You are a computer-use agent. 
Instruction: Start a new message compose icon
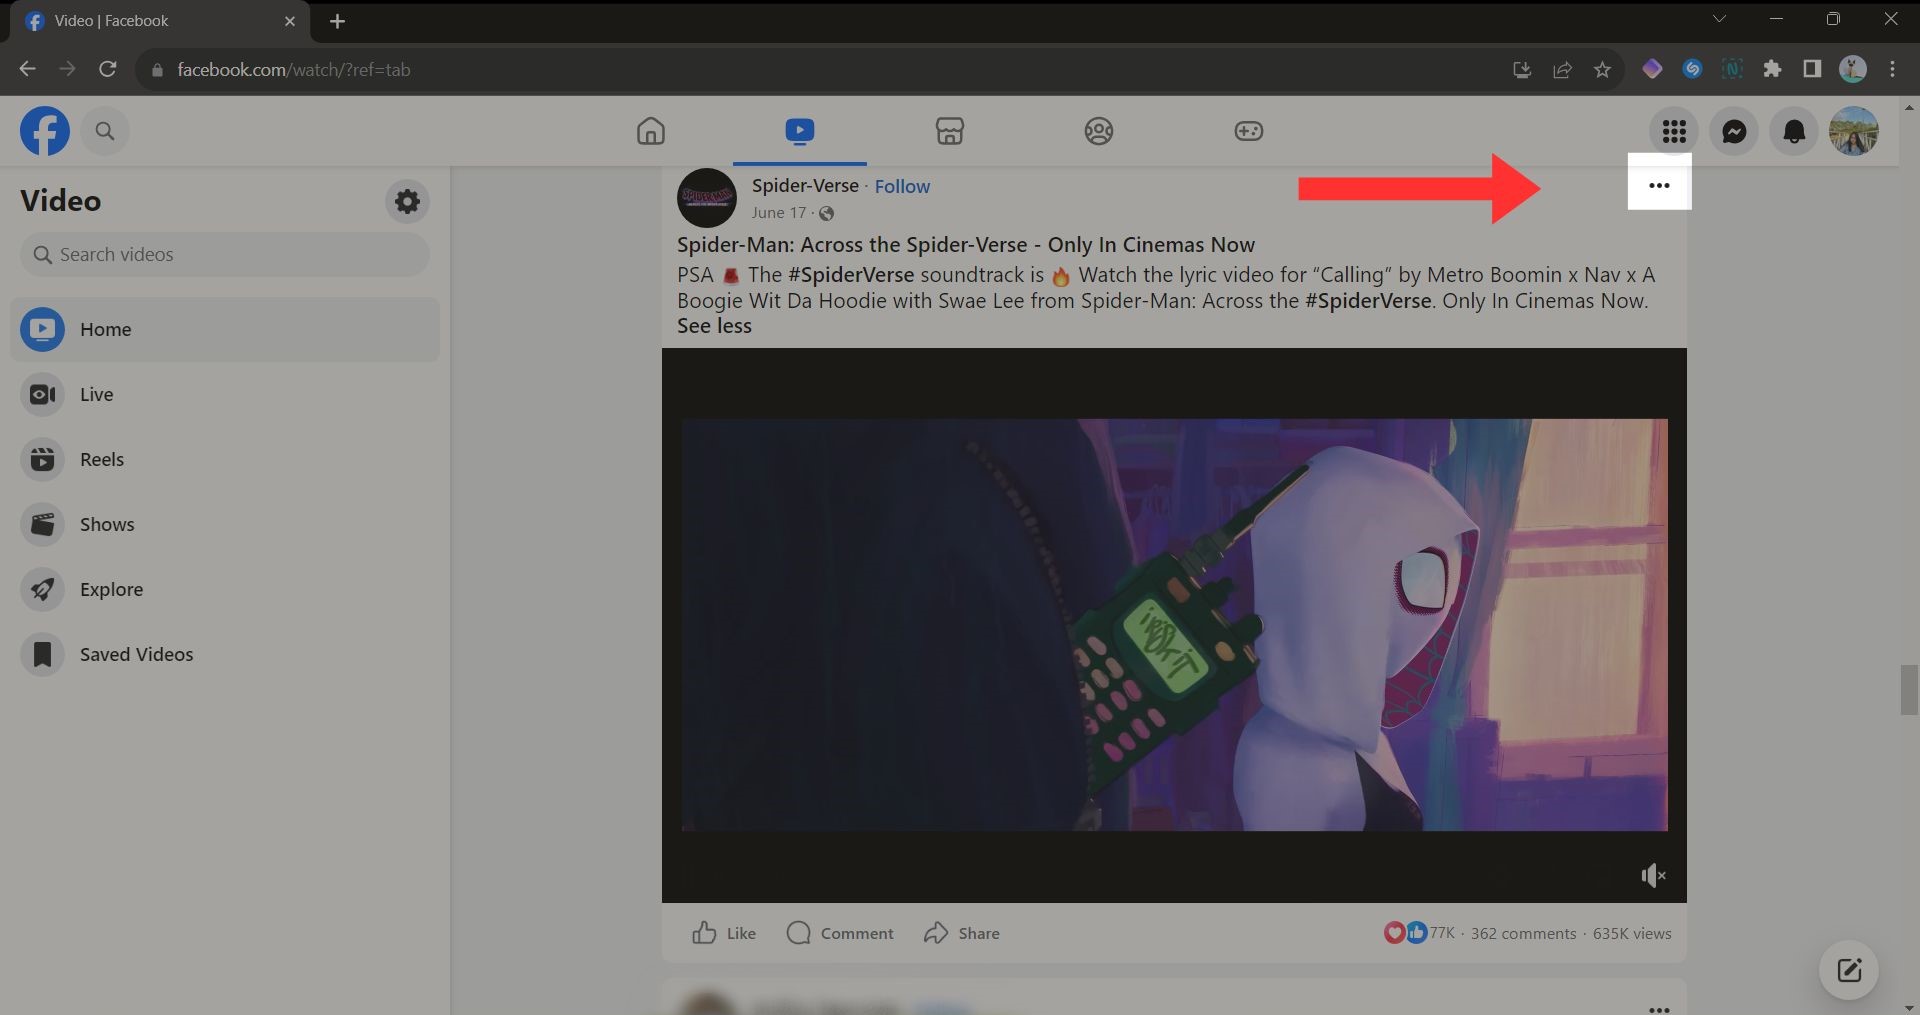(x=1849, y=970)
